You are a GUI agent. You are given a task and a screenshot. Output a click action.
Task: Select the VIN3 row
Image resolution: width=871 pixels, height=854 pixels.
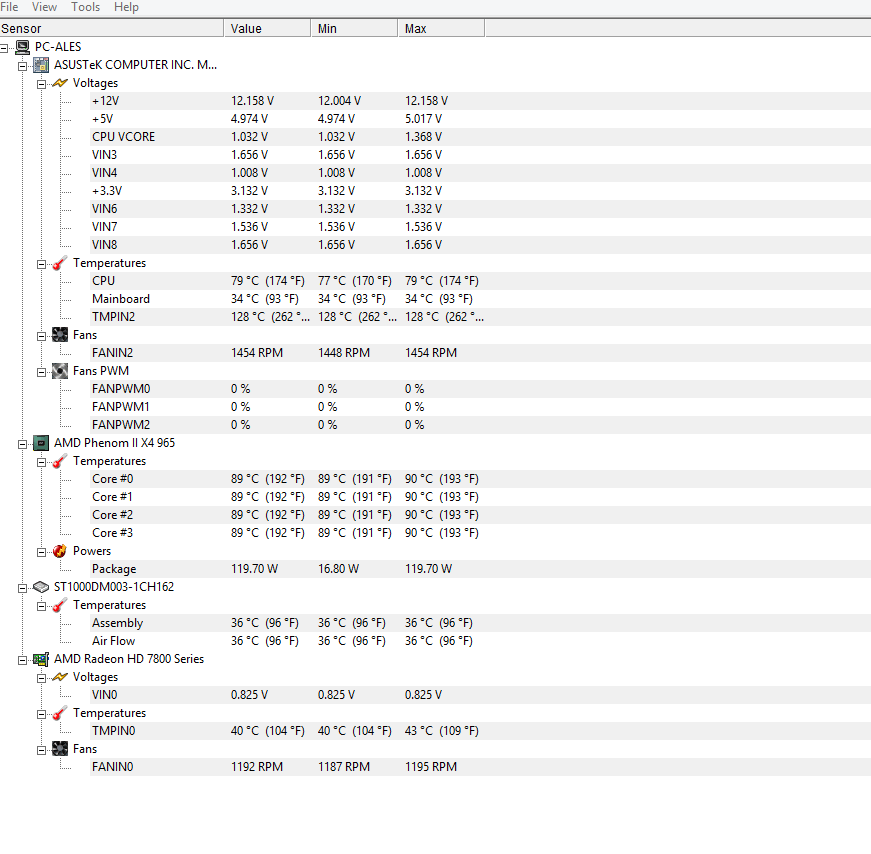(480, 155)
